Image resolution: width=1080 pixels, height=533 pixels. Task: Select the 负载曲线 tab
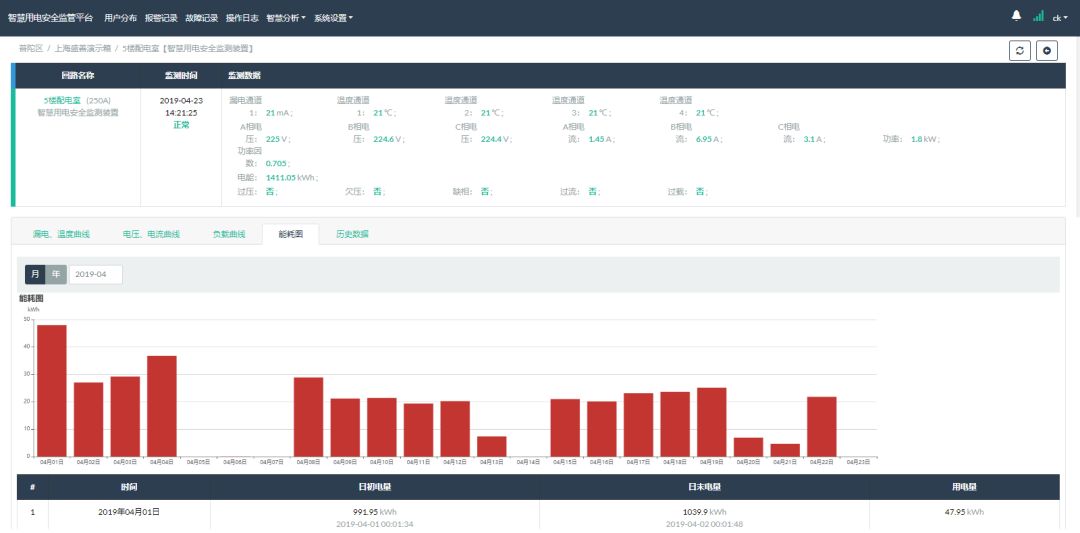point(228,234)
